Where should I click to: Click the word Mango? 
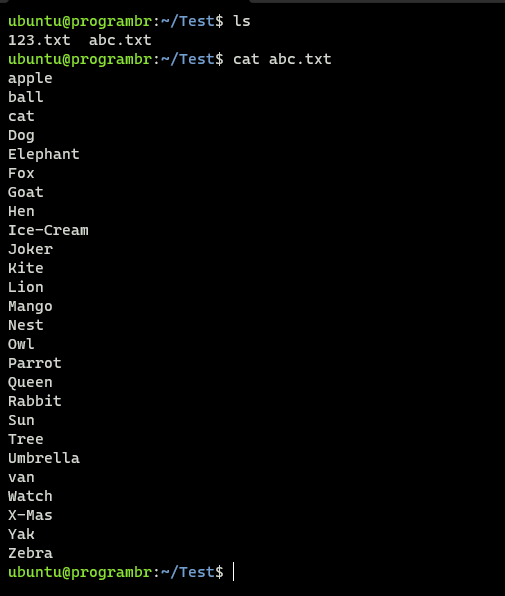30,307
